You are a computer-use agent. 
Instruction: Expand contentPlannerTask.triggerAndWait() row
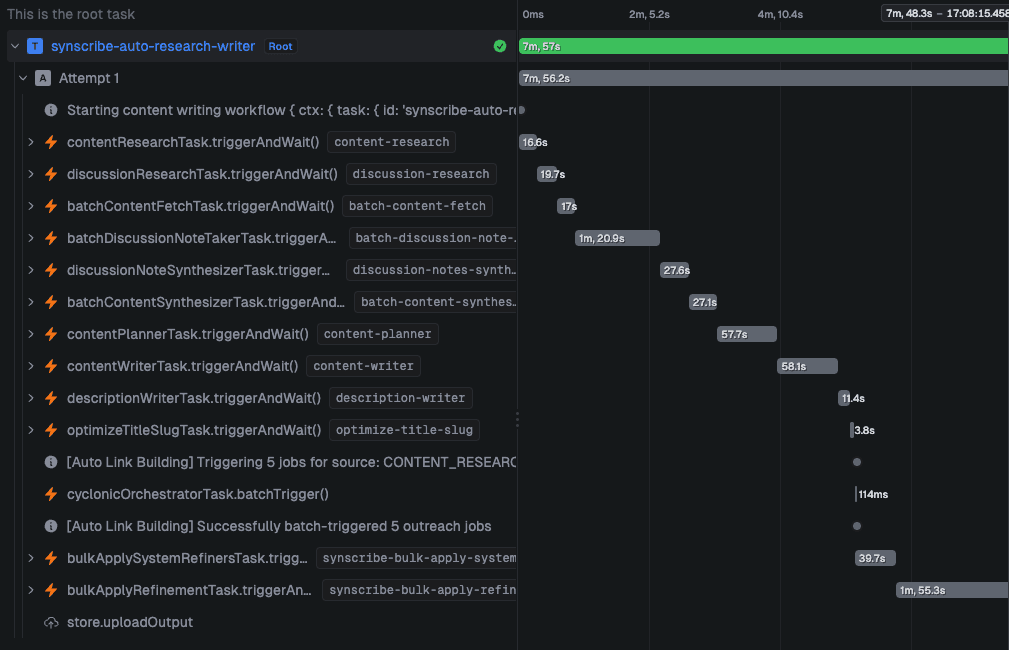point(31,334)
